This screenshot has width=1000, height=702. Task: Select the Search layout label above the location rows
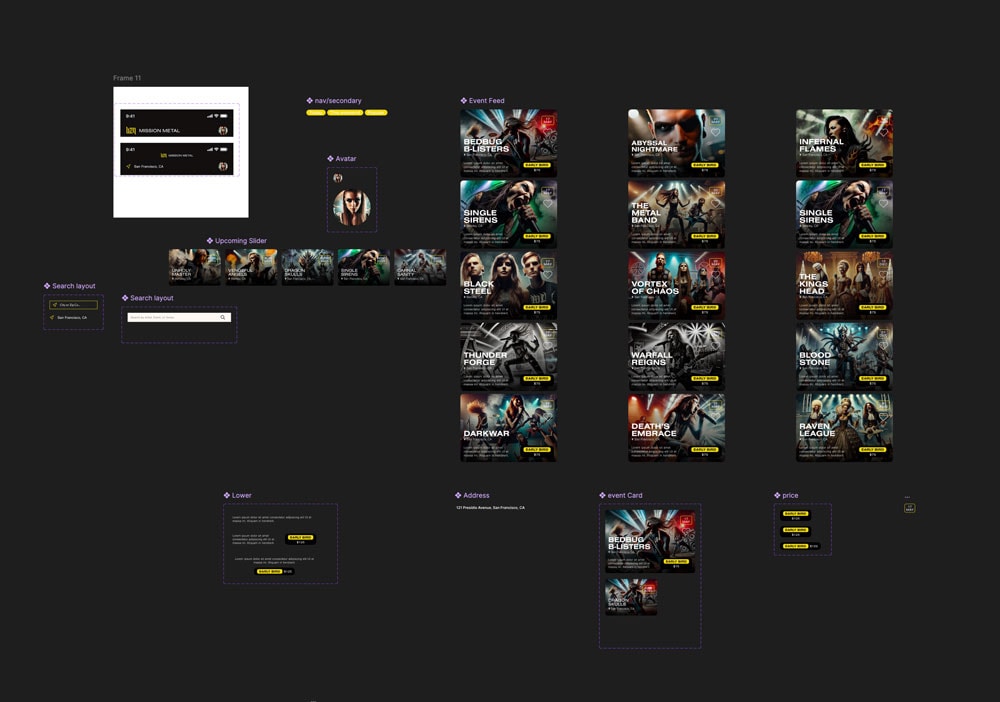(74, 286)
